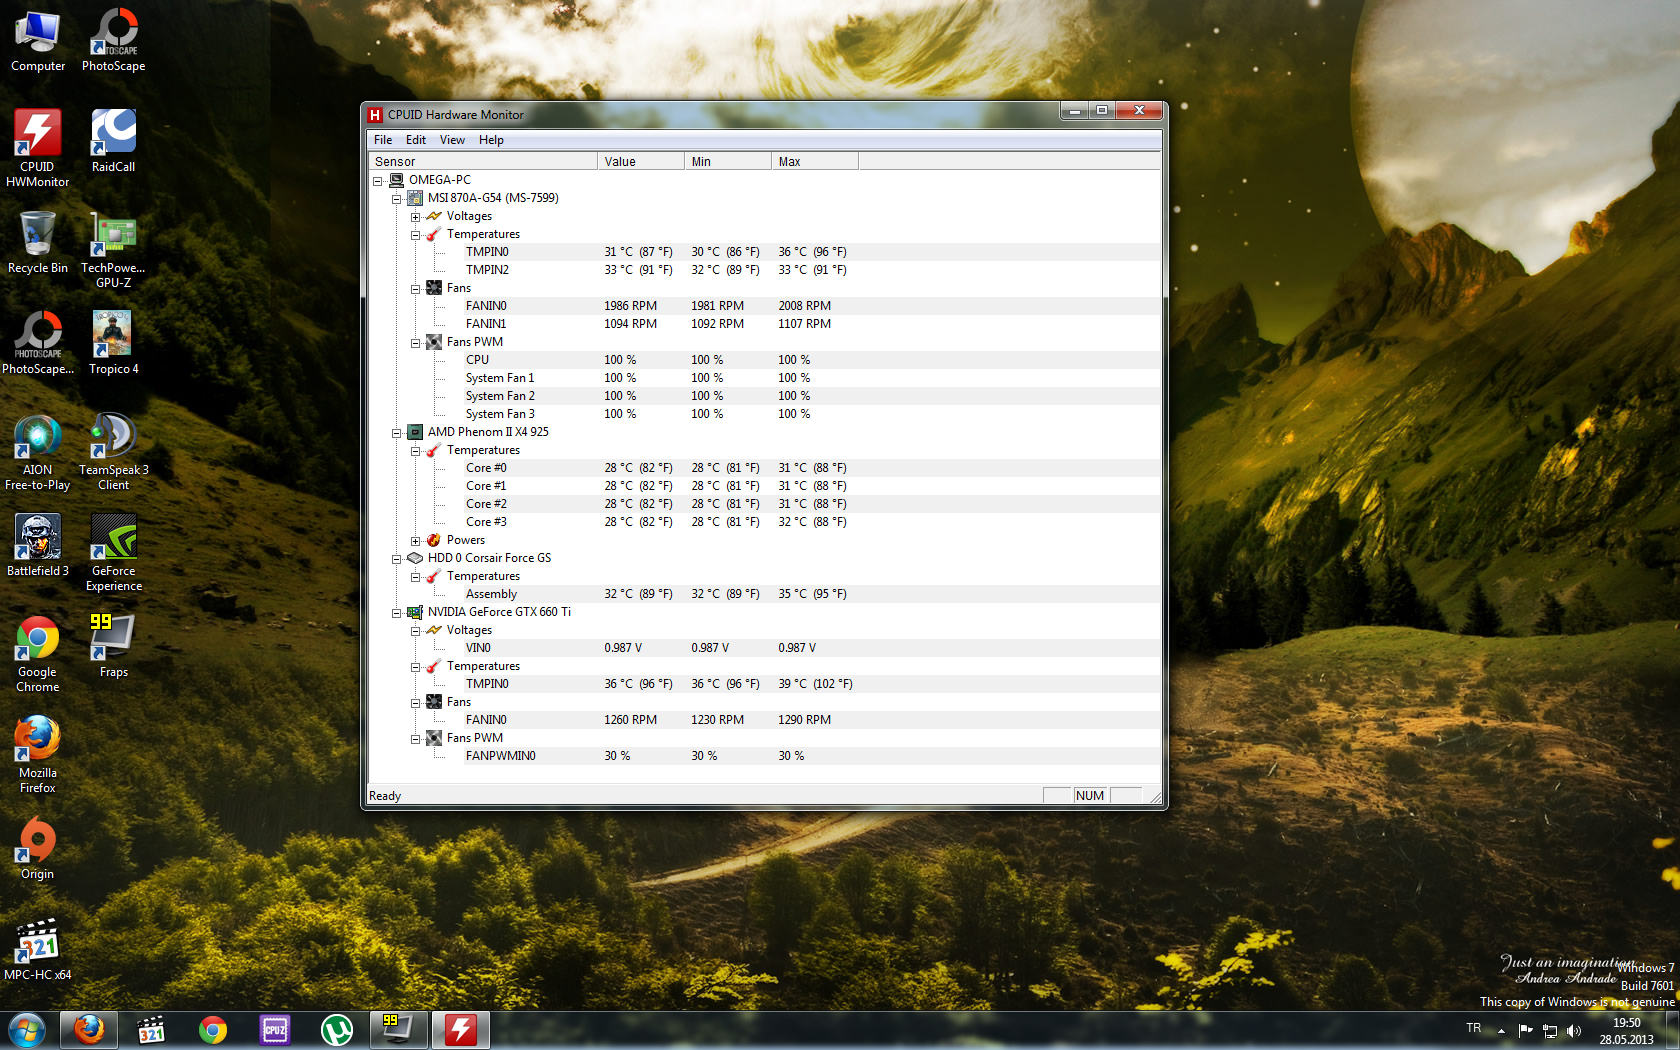Image resolution: width=1680 pixels, height=1050 pixels.
Task: Collapse the motherboard Fans PWM node
Action: [x=416, y=343]
